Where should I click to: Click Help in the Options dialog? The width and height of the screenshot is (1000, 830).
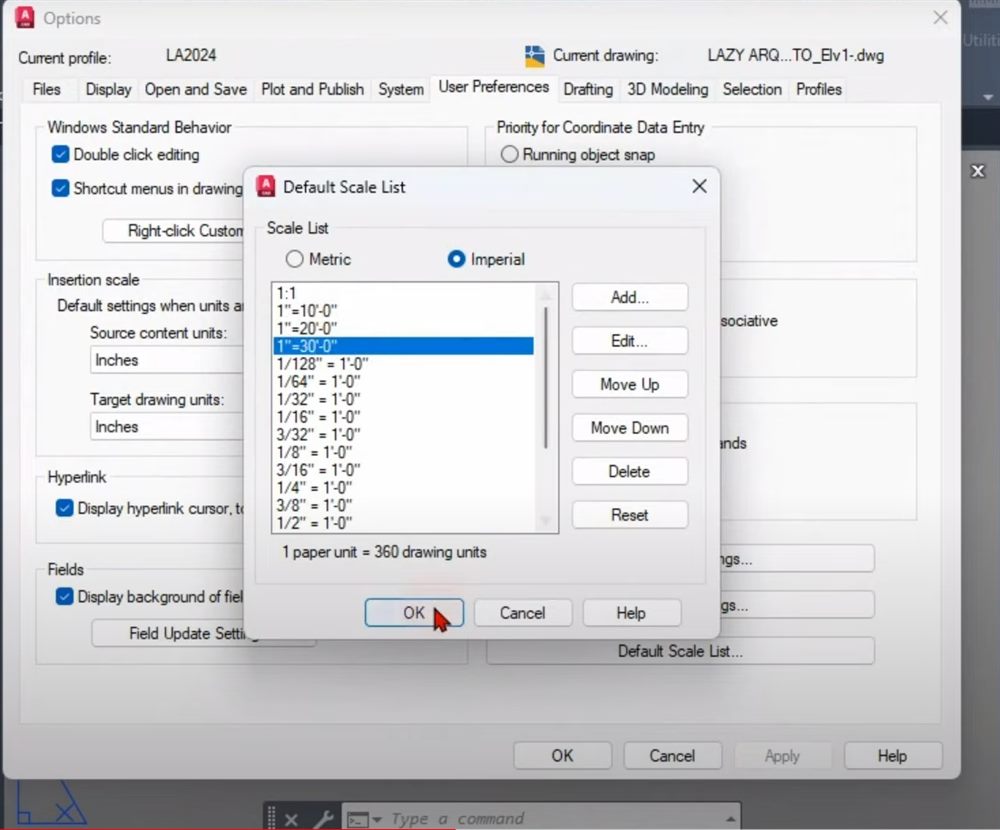[x=892, y=755]
